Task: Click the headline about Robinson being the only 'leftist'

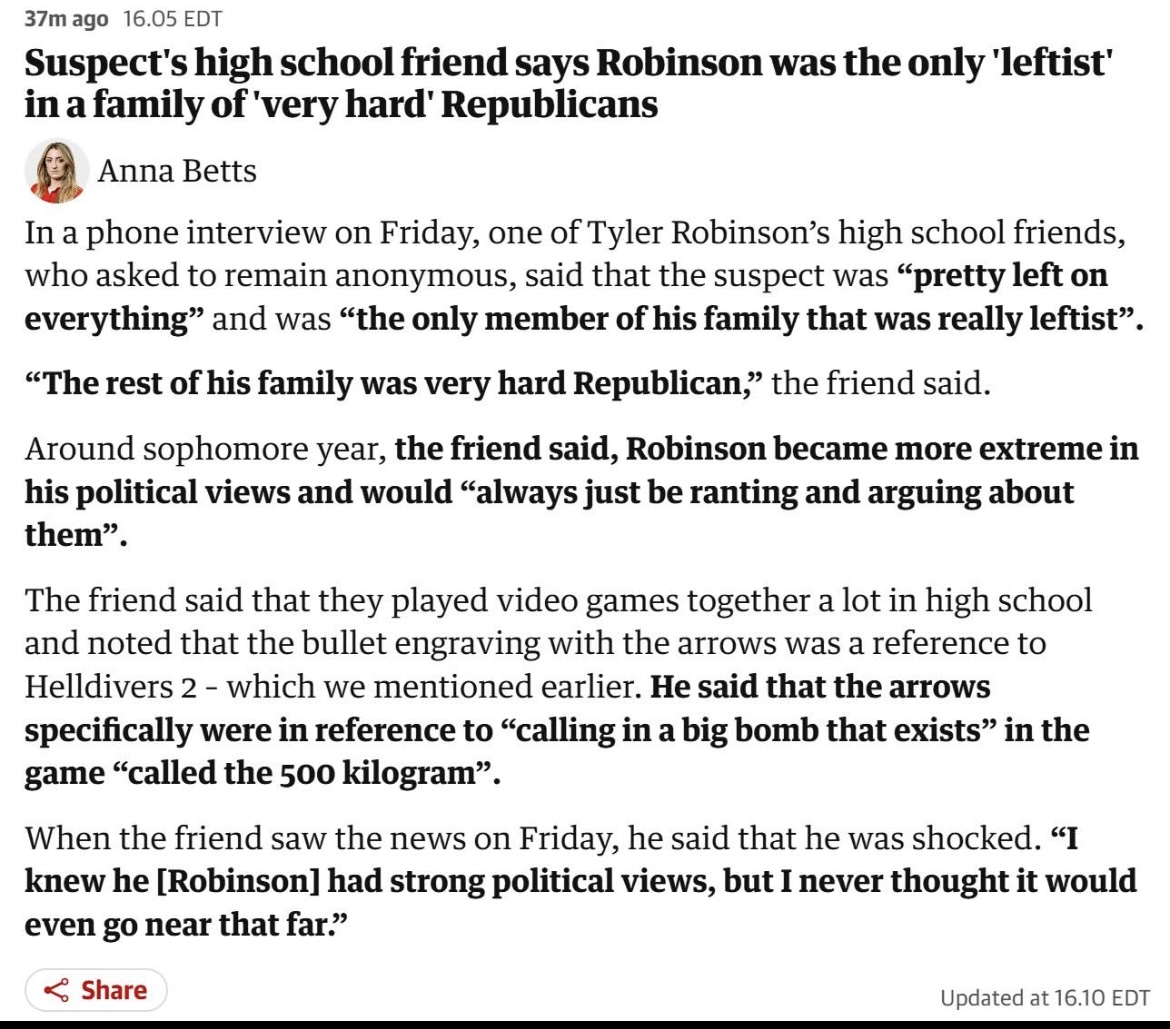Action: pos(567,84)
